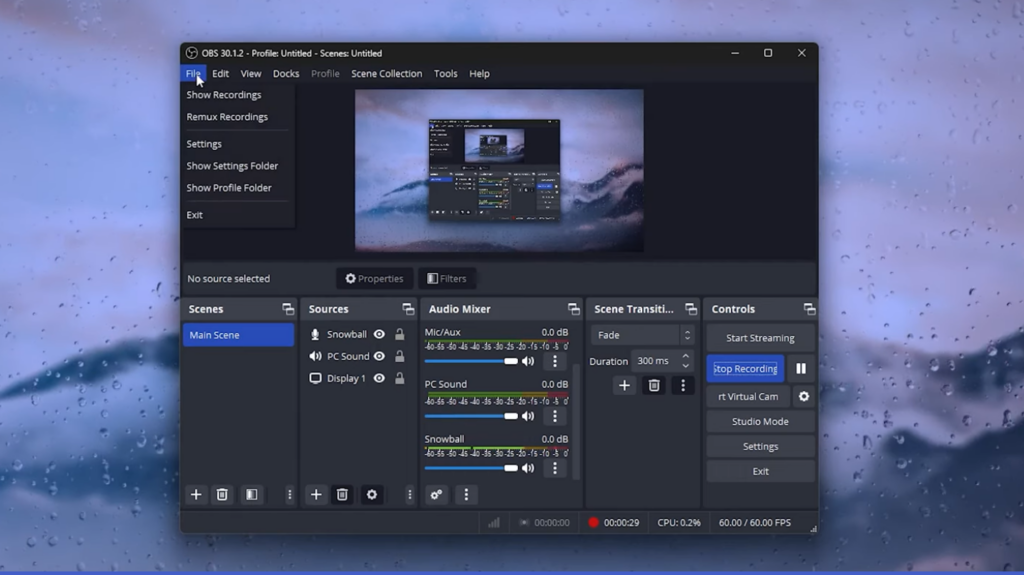Open scene filters icon in Scenes toolbar

tap(252, 494)
